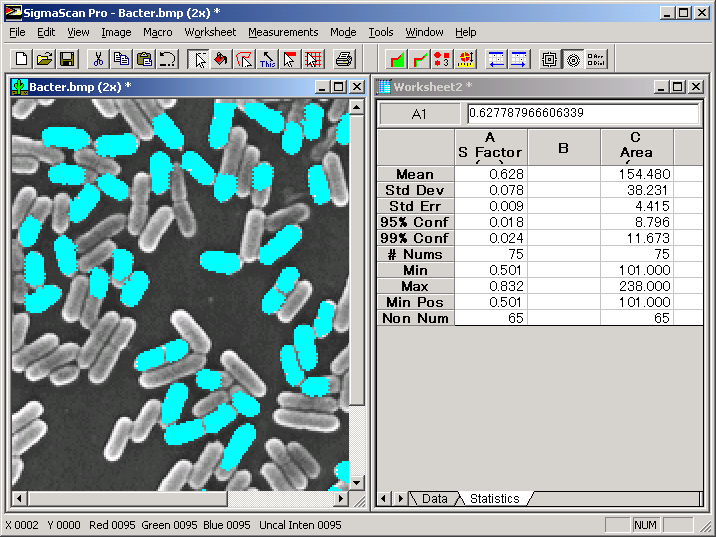Open the View menu

(x=78, y=32)
